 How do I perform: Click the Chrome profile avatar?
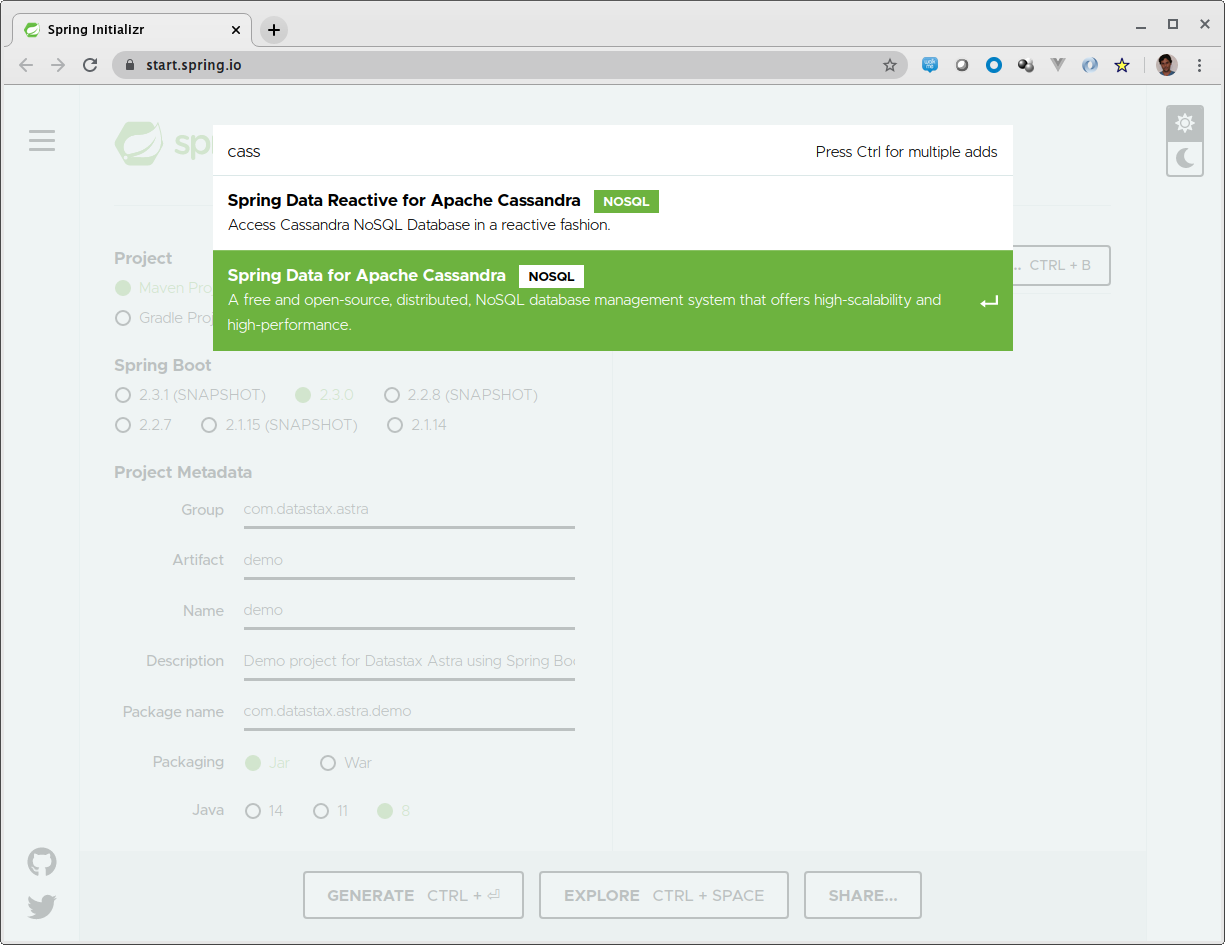pyautogui.click(x=1166, y=65)
